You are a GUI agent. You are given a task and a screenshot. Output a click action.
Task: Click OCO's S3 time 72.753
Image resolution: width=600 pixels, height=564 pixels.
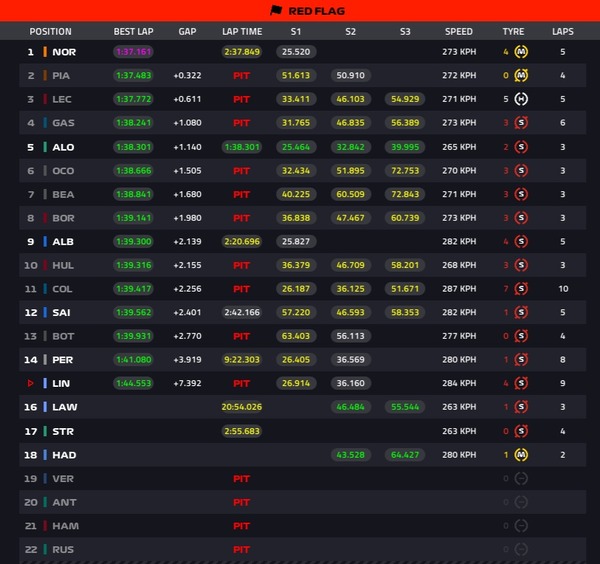tap(405, 171)
